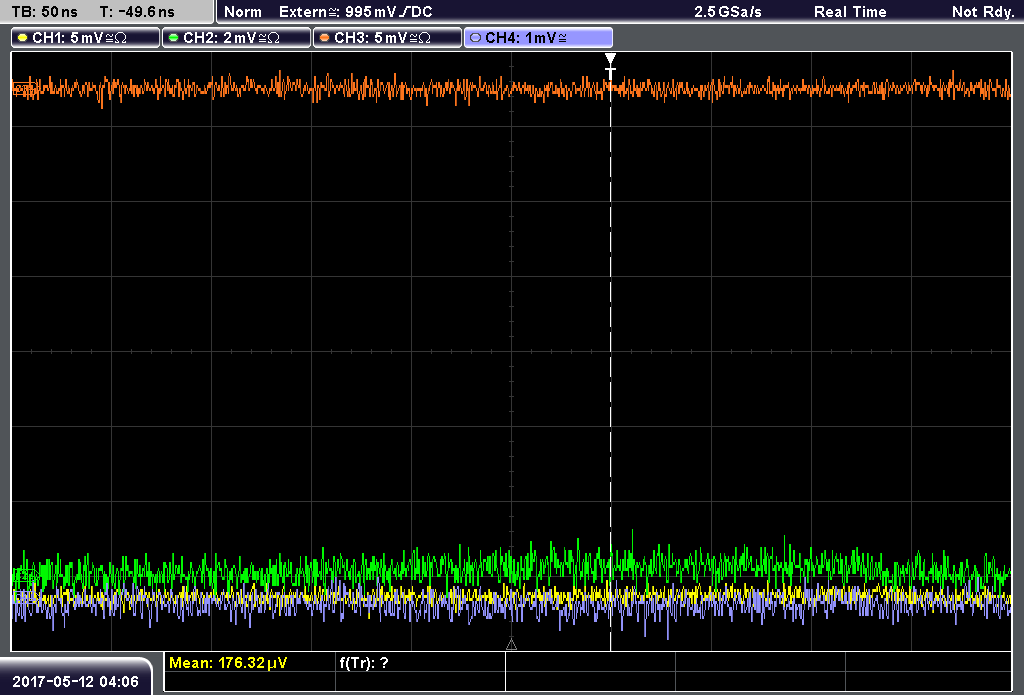This screenshot has width=1024, height=695.
Task: Click the Norm trigger mode label
Action: click(x=243, y=12)
